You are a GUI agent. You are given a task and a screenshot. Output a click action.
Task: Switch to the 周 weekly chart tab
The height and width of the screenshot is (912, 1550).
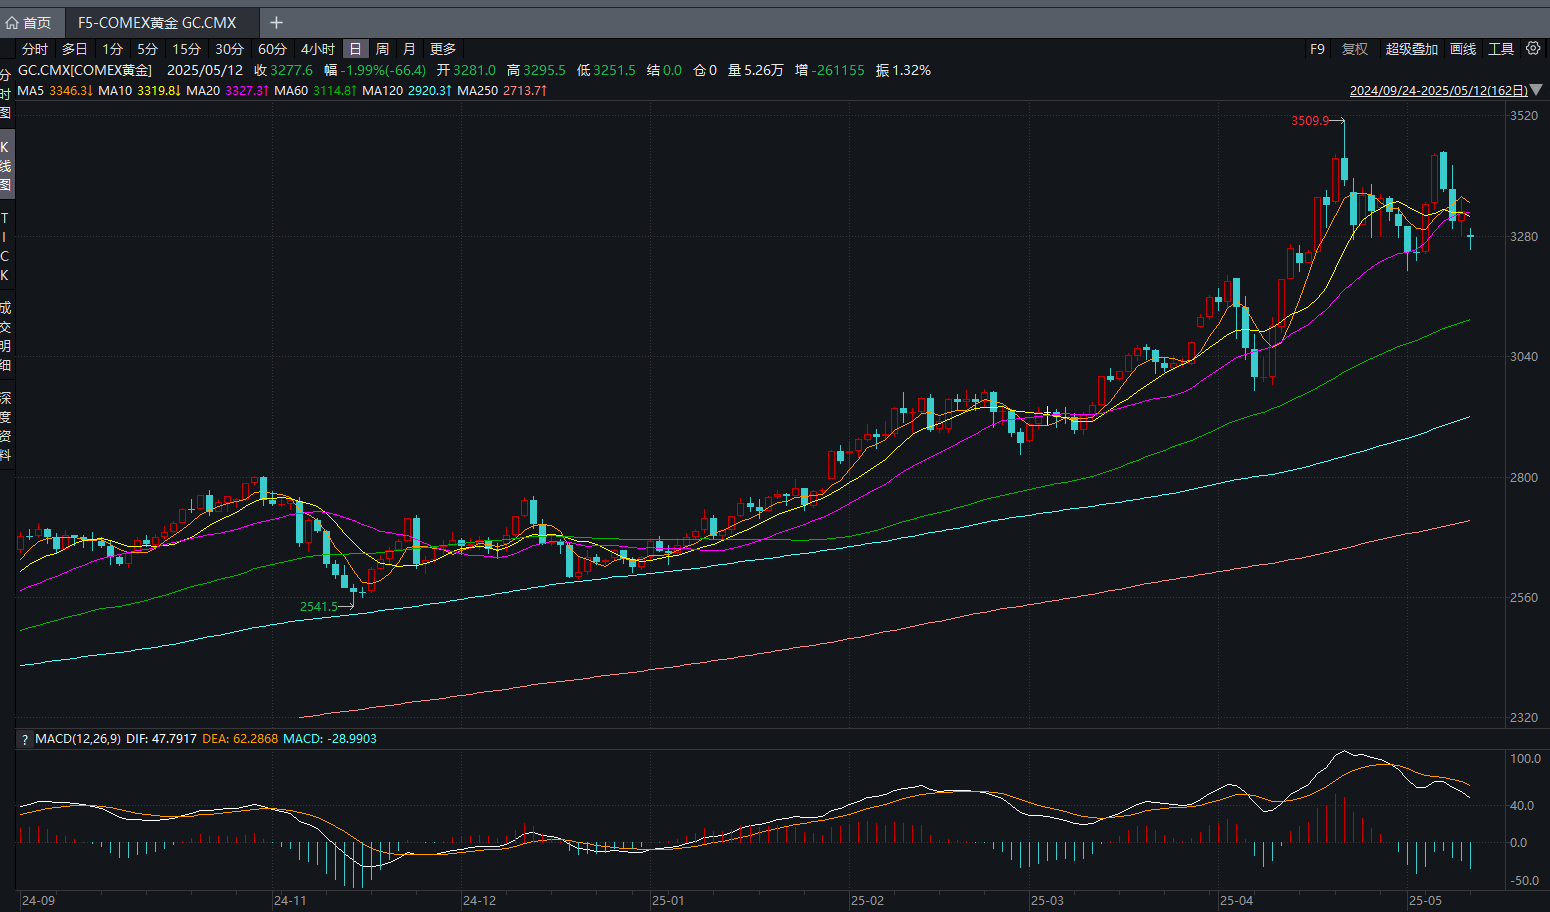[381, 48]
